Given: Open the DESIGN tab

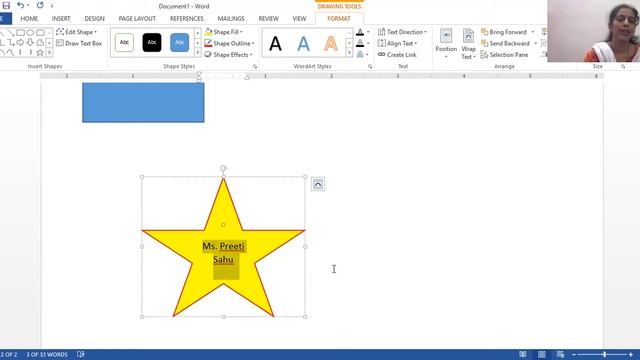Looking at the screenshot, I should [94, 18].
